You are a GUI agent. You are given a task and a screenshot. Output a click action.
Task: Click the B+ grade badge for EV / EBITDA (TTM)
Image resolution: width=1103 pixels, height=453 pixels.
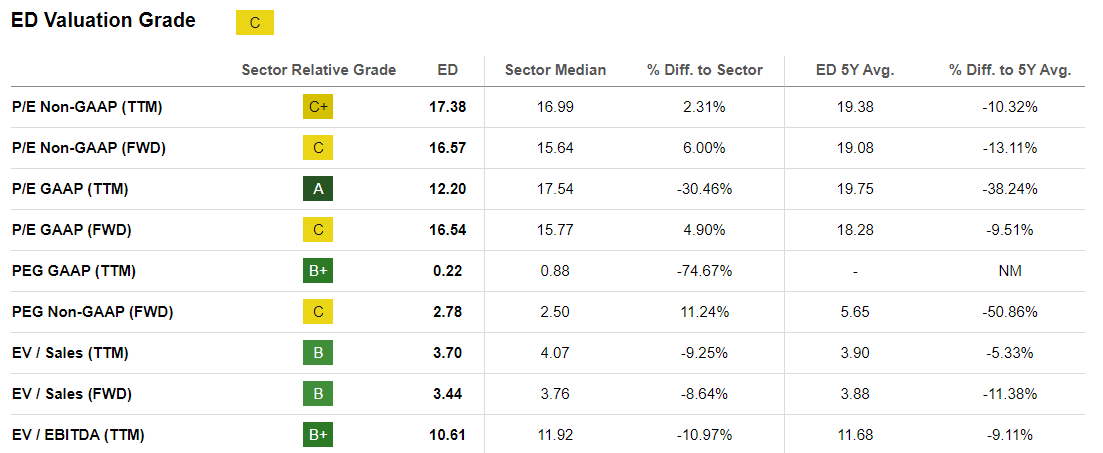pyautogui.click(x=318, y=435)
